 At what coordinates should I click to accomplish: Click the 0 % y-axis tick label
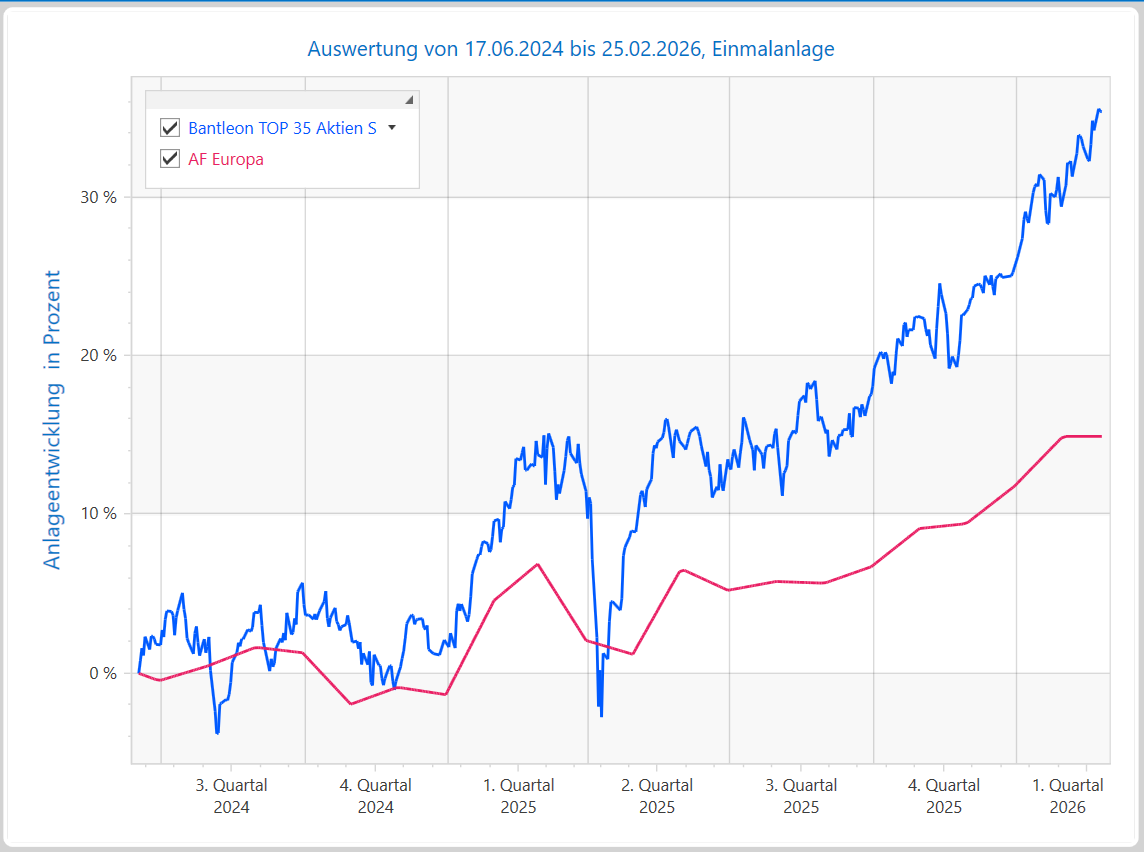103,673
